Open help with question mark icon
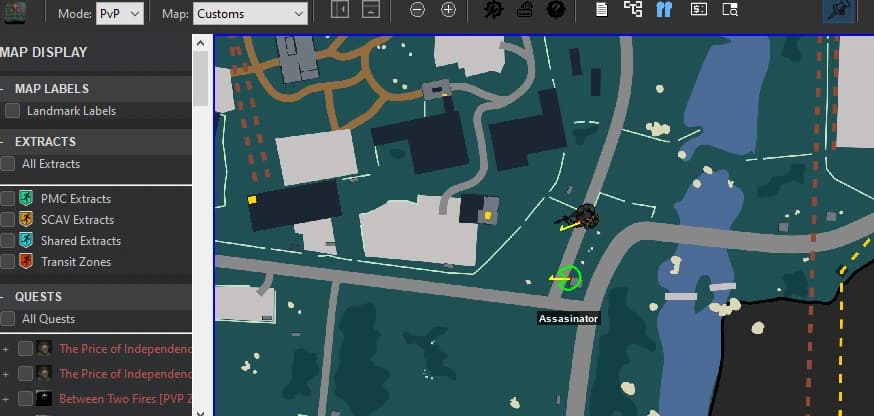Viewport: 874px width, 416px height. (x=556, y=9)
